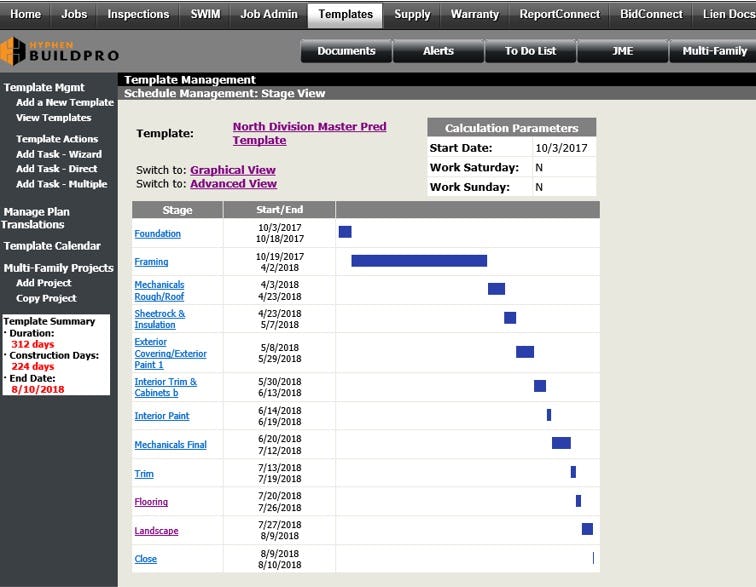756x587 pixels.
Task: Click the Start Date value 10/3/2017
Action: [x=561, y=148]
